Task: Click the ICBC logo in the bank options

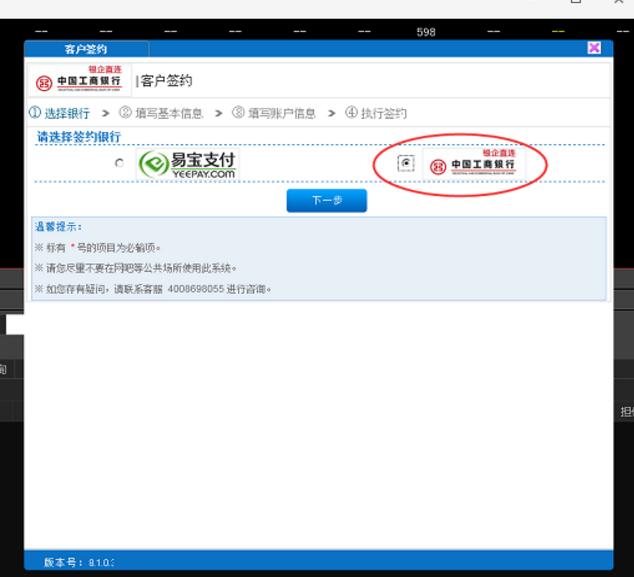Action: point(474,163)
